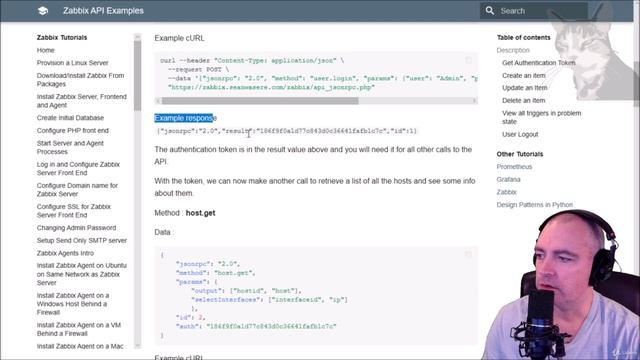This screenshot has height=360, width=640.
Task: Open the Prometheus tutorial link
Action: click(514, 167)
